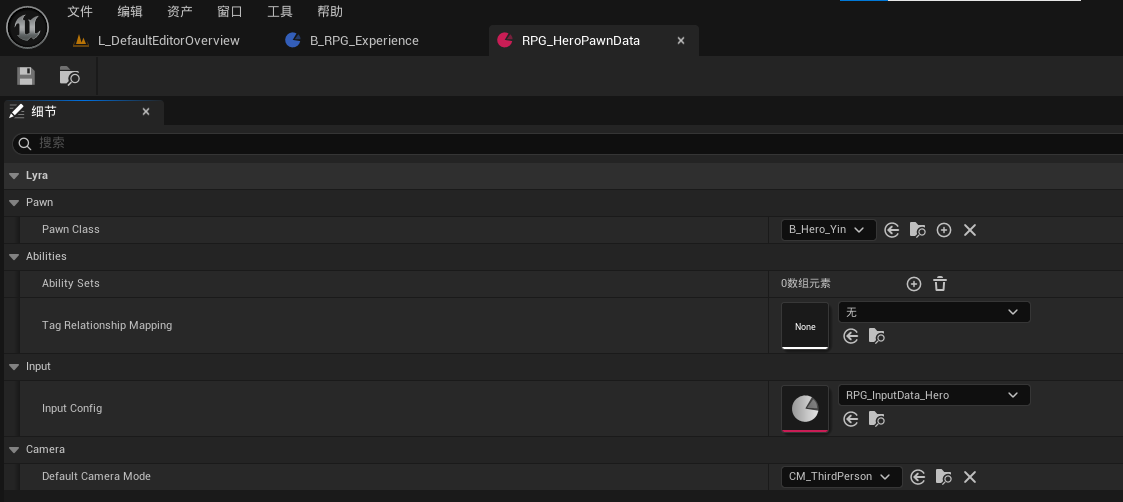Use selected asset for Tag Relationship Mapping
Image resolution: width=1123 pixels, height=502 pixels.
pos(851,336)
